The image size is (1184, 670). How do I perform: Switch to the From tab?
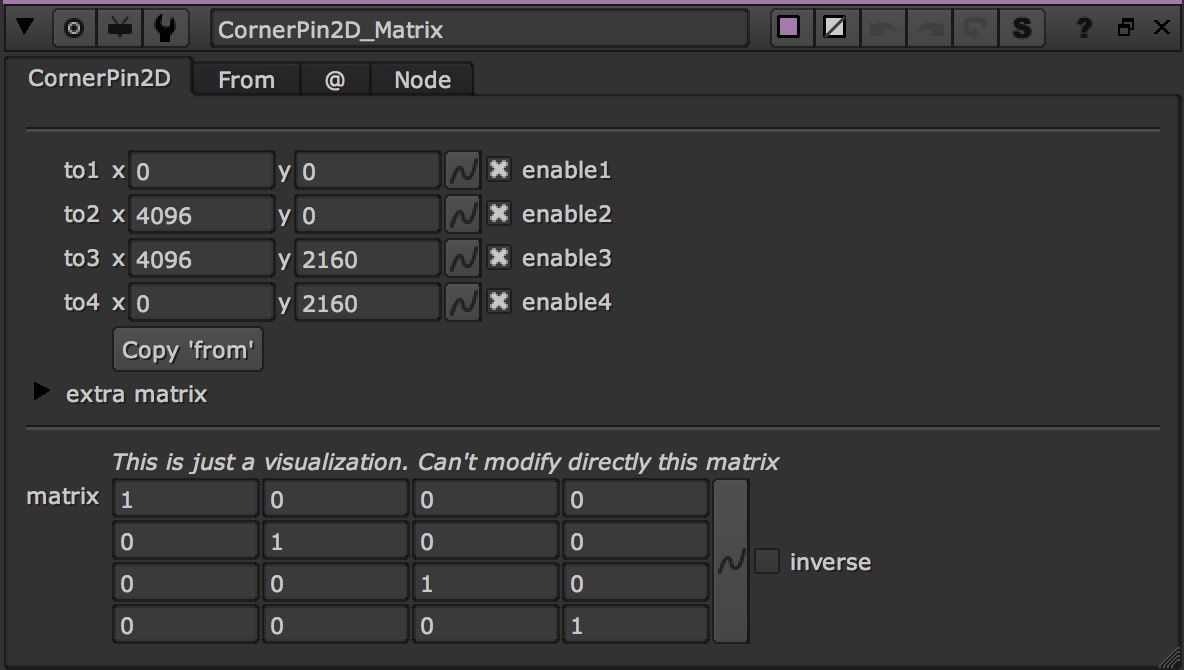(x=246, y=80)
